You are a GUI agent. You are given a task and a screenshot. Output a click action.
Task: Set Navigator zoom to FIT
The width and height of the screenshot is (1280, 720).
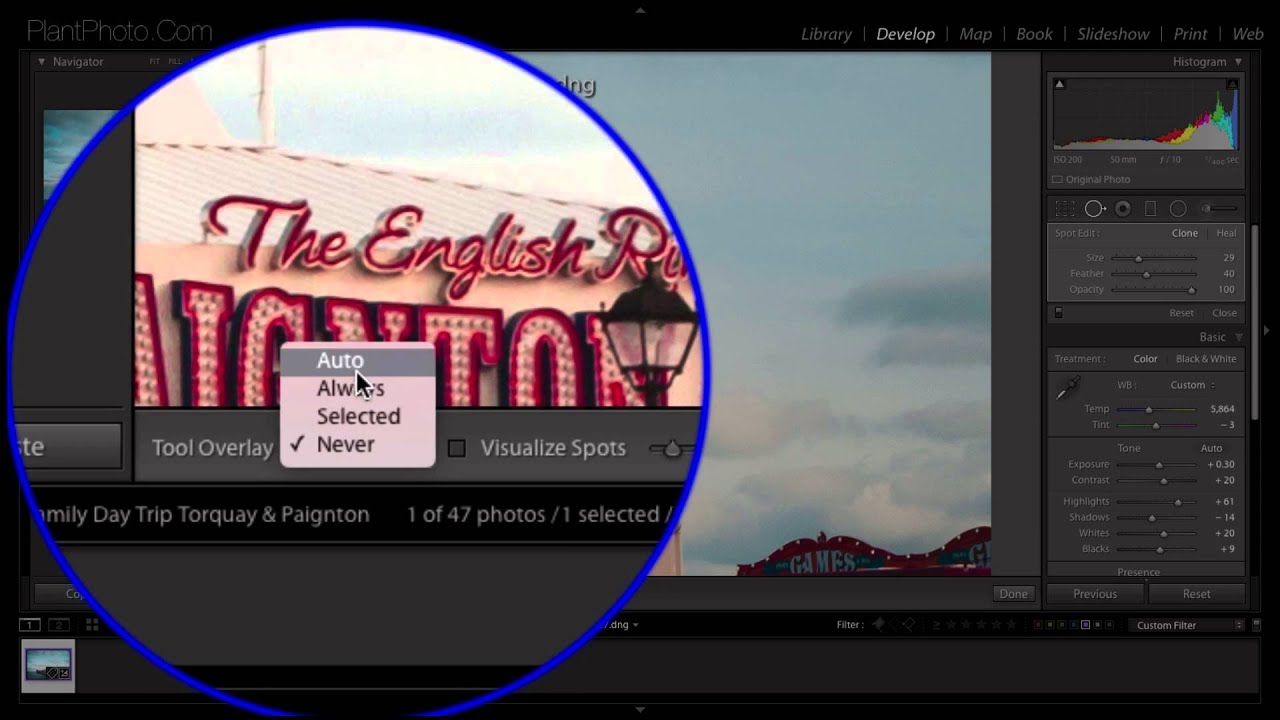pos(155,62)
